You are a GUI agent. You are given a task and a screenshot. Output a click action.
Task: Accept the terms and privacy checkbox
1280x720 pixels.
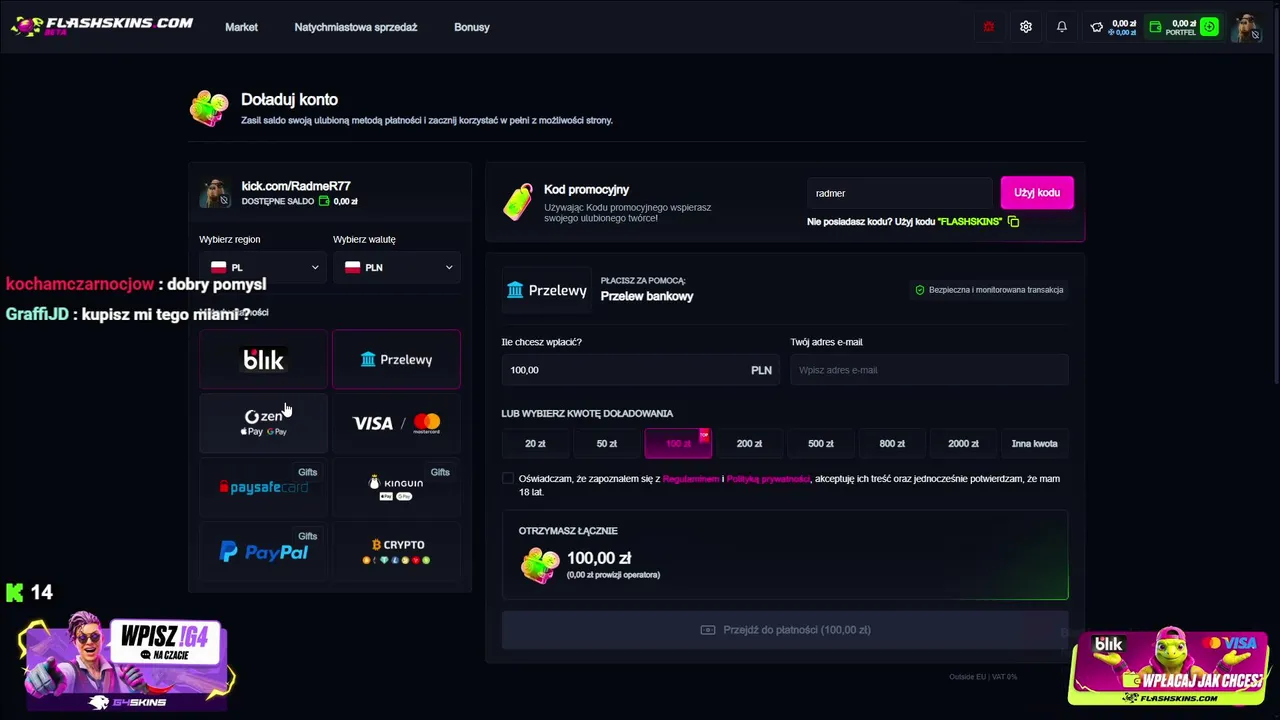(508, 479)
